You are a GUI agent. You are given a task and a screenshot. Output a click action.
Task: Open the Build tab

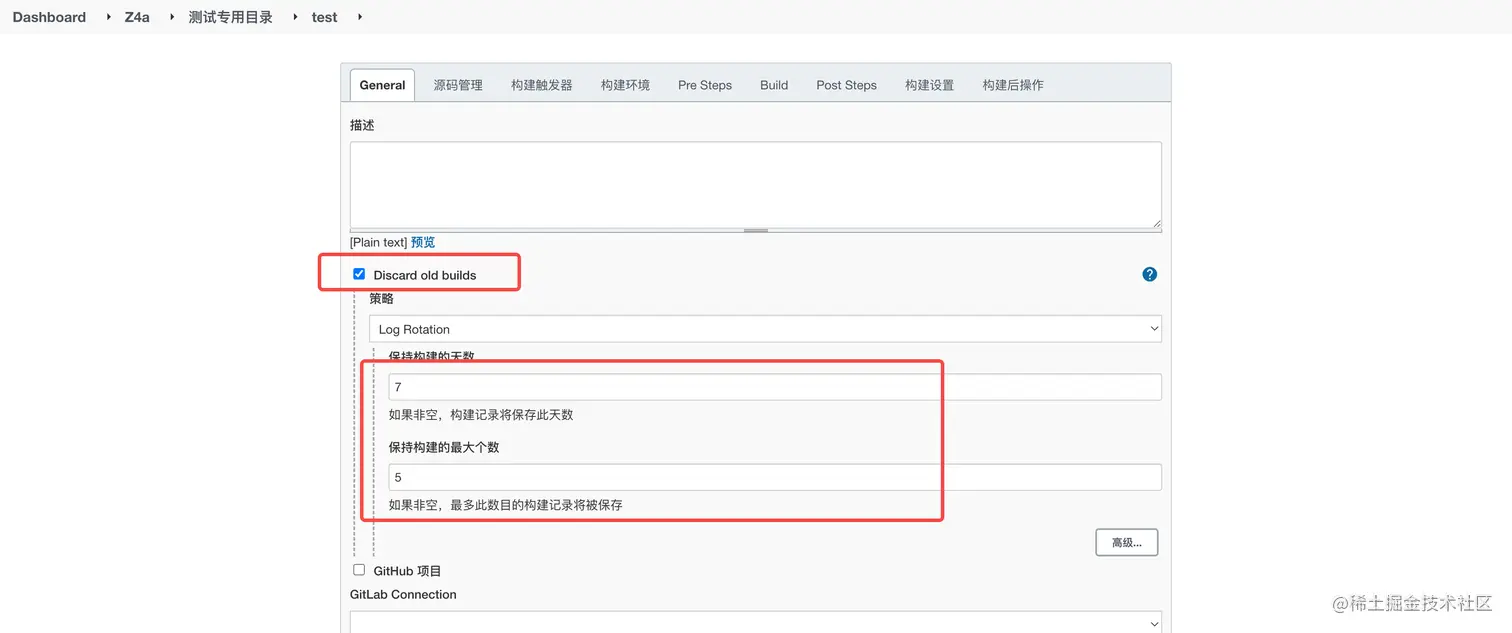774,85
